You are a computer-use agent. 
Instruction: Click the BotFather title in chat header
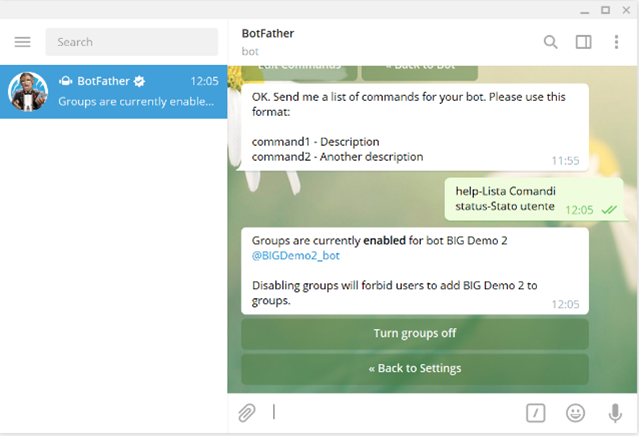[x=268, y=33]
